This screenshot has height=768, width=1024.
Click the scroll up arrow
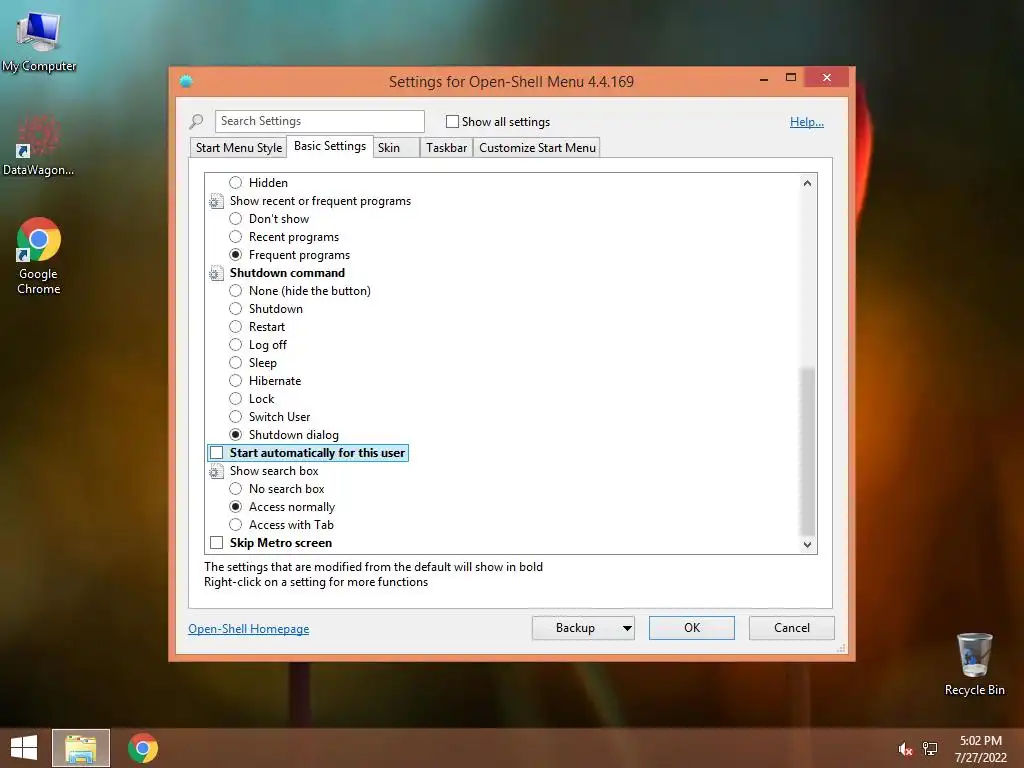[x=807, y=183]
